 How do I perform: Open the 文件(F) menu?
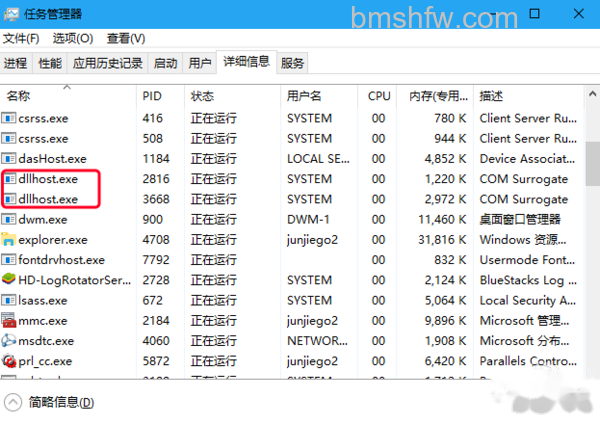point(21,38)
